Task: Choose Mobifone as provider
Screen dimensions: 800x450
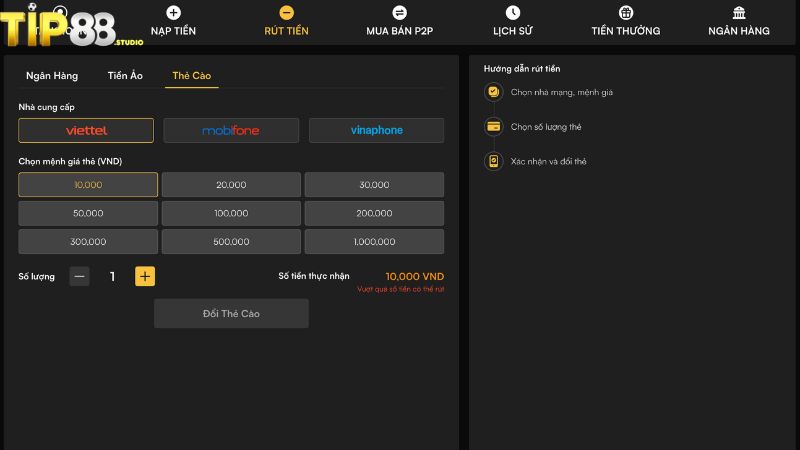Action: (231, 130)
